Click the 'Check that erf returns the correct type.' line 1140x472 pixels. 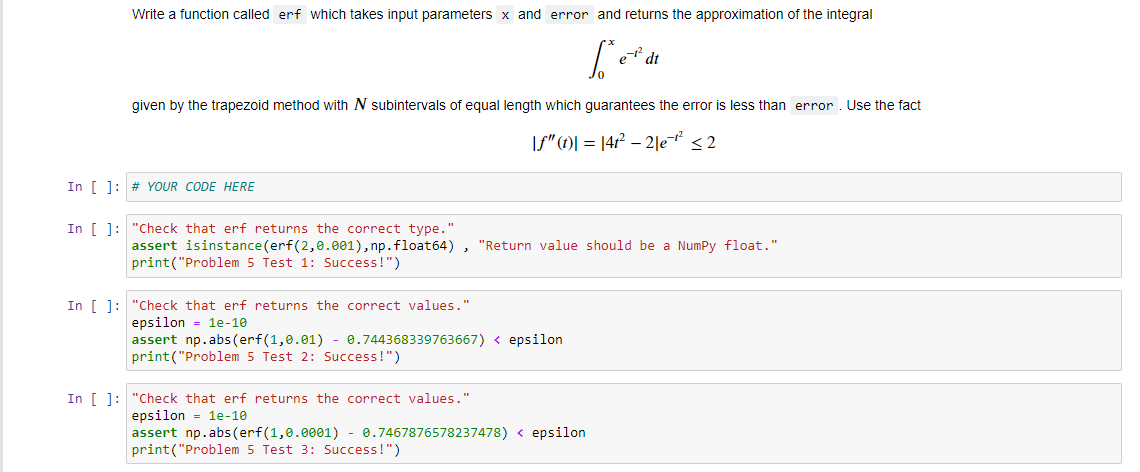click(293, 228)
